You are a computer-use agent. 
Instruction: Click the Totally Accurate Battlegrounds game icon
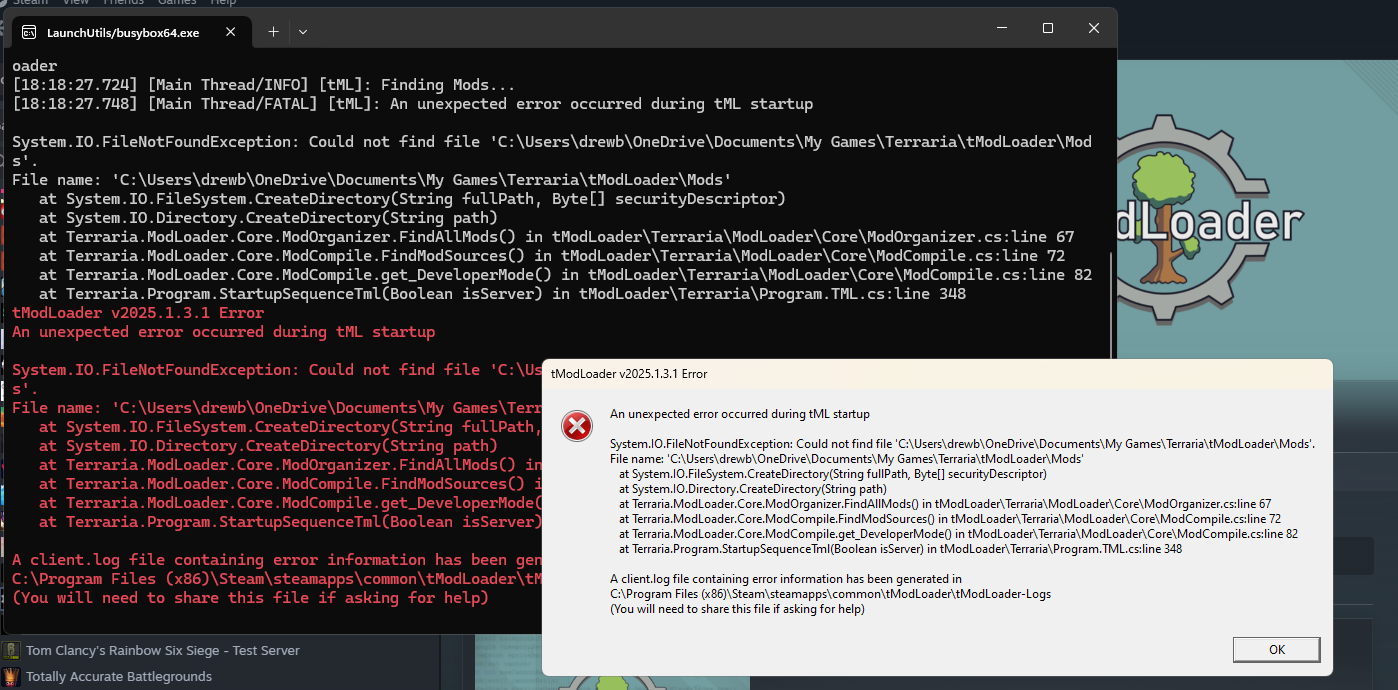click(11, 677)
